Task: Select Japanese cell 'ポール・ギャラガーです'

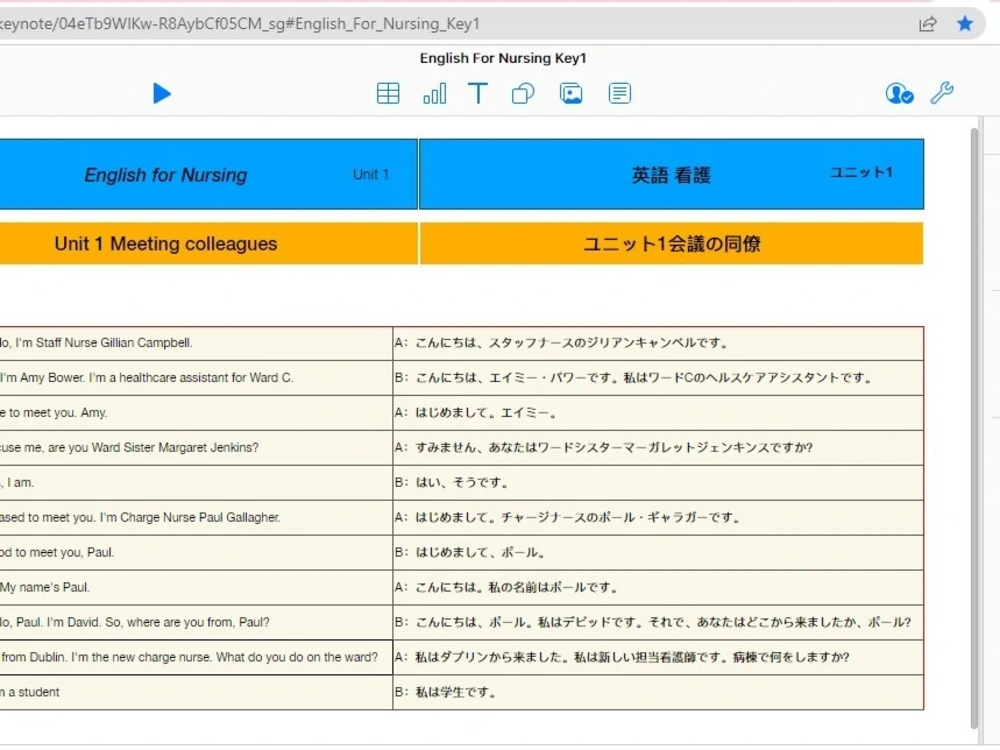Action: (658, 517)
